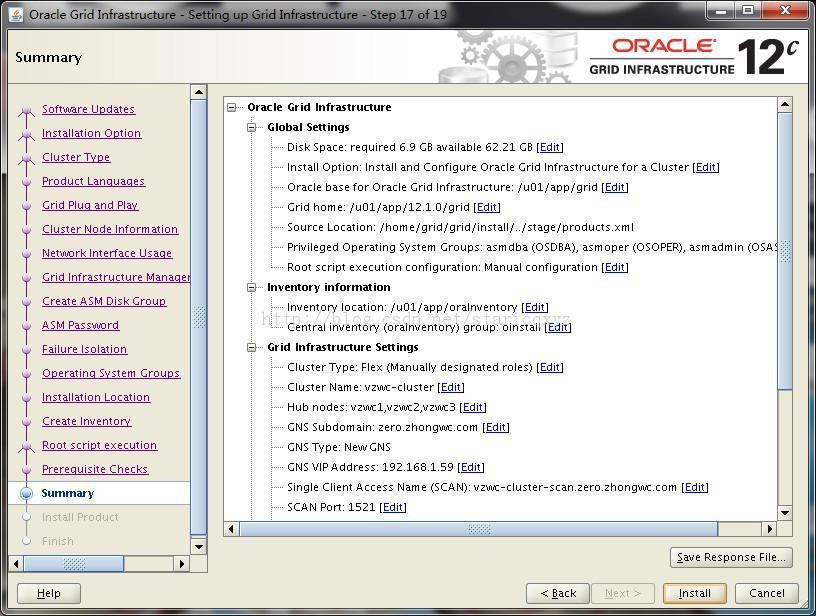The width and height of the screenshot is (816, 616).
Task: Click right arrow of steps list horizontal scrollbar
Action: pos(182,564)
